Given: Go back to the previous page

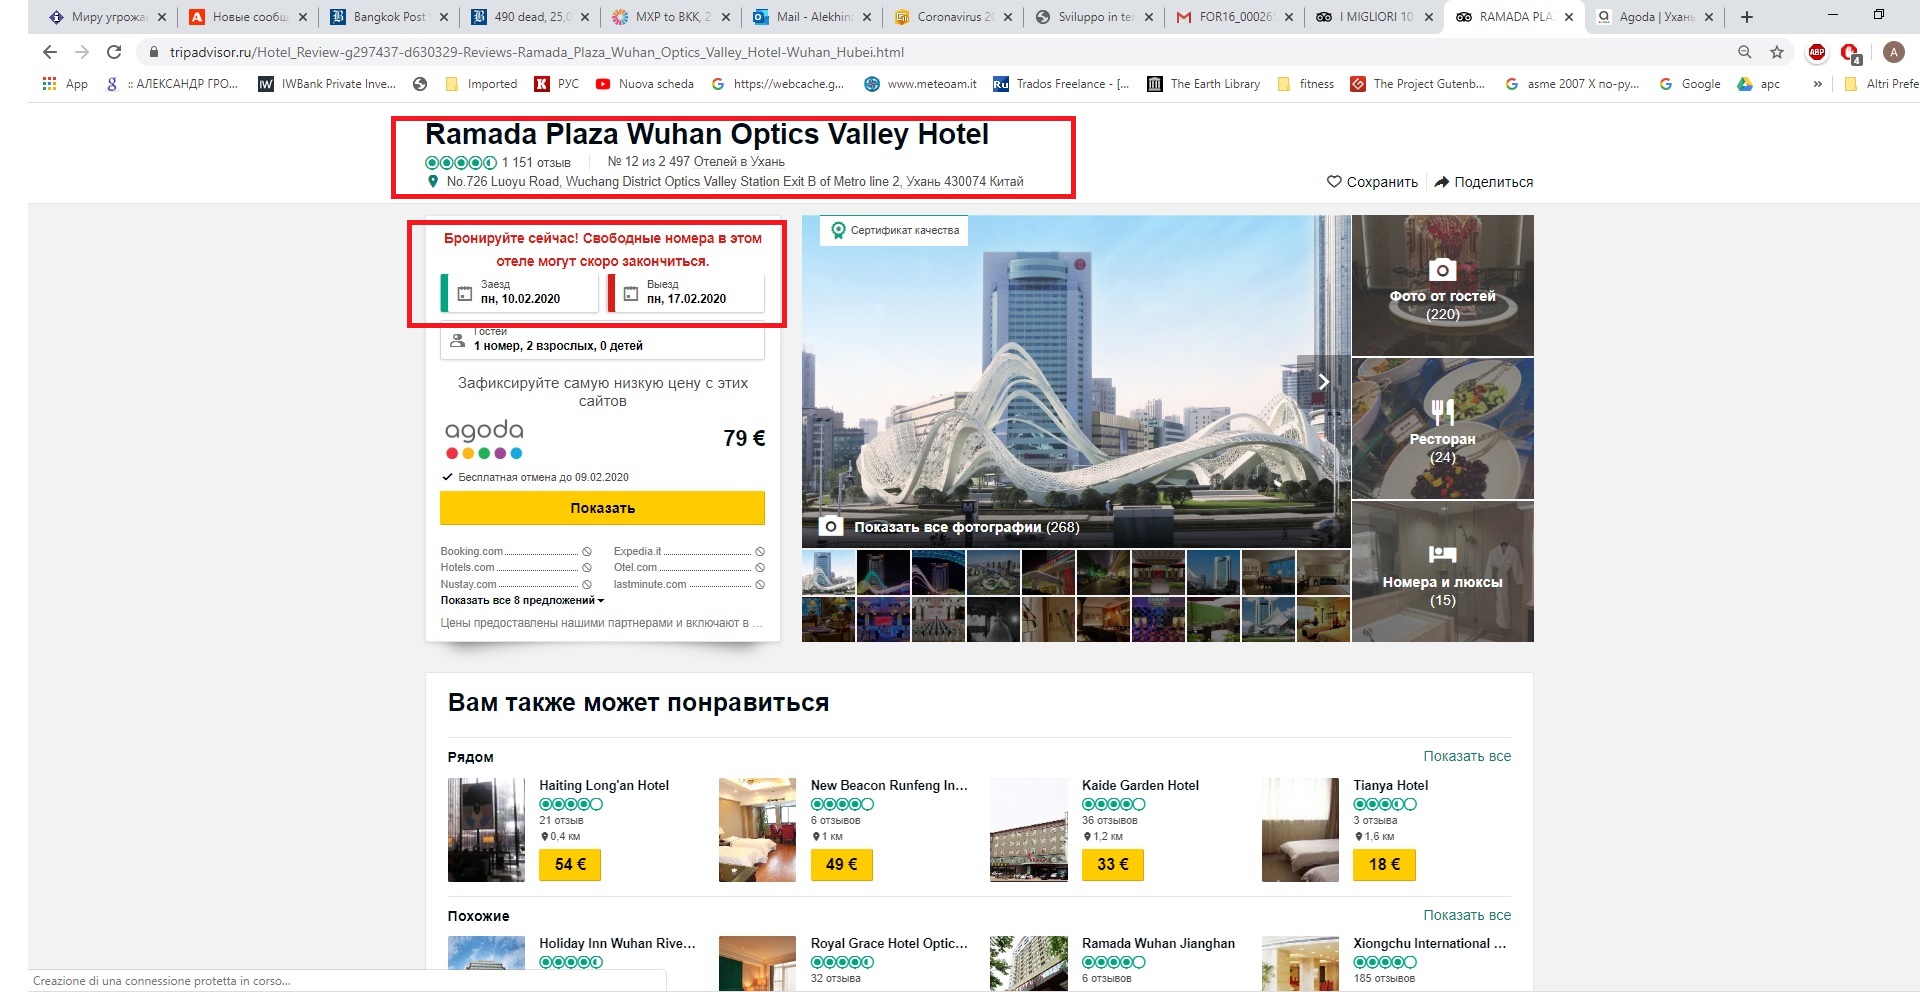Looking at the screenshot, I should coord(50,52).
